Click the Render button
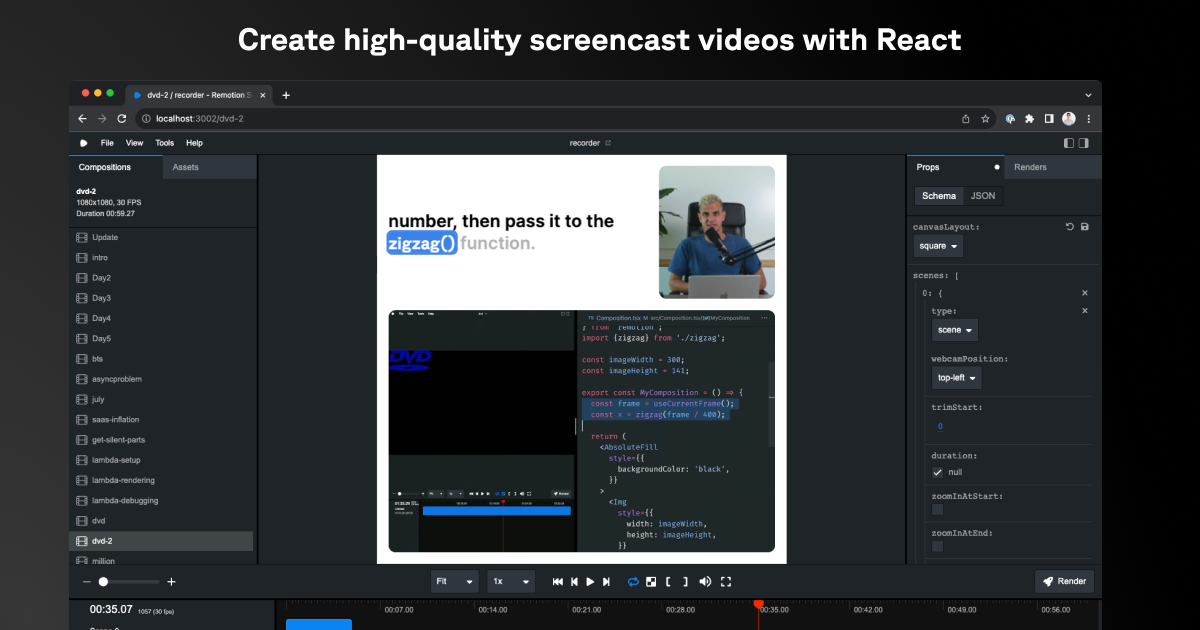Image resolution: width=1200 pixels, height=630 pixels. [1064, 582]
